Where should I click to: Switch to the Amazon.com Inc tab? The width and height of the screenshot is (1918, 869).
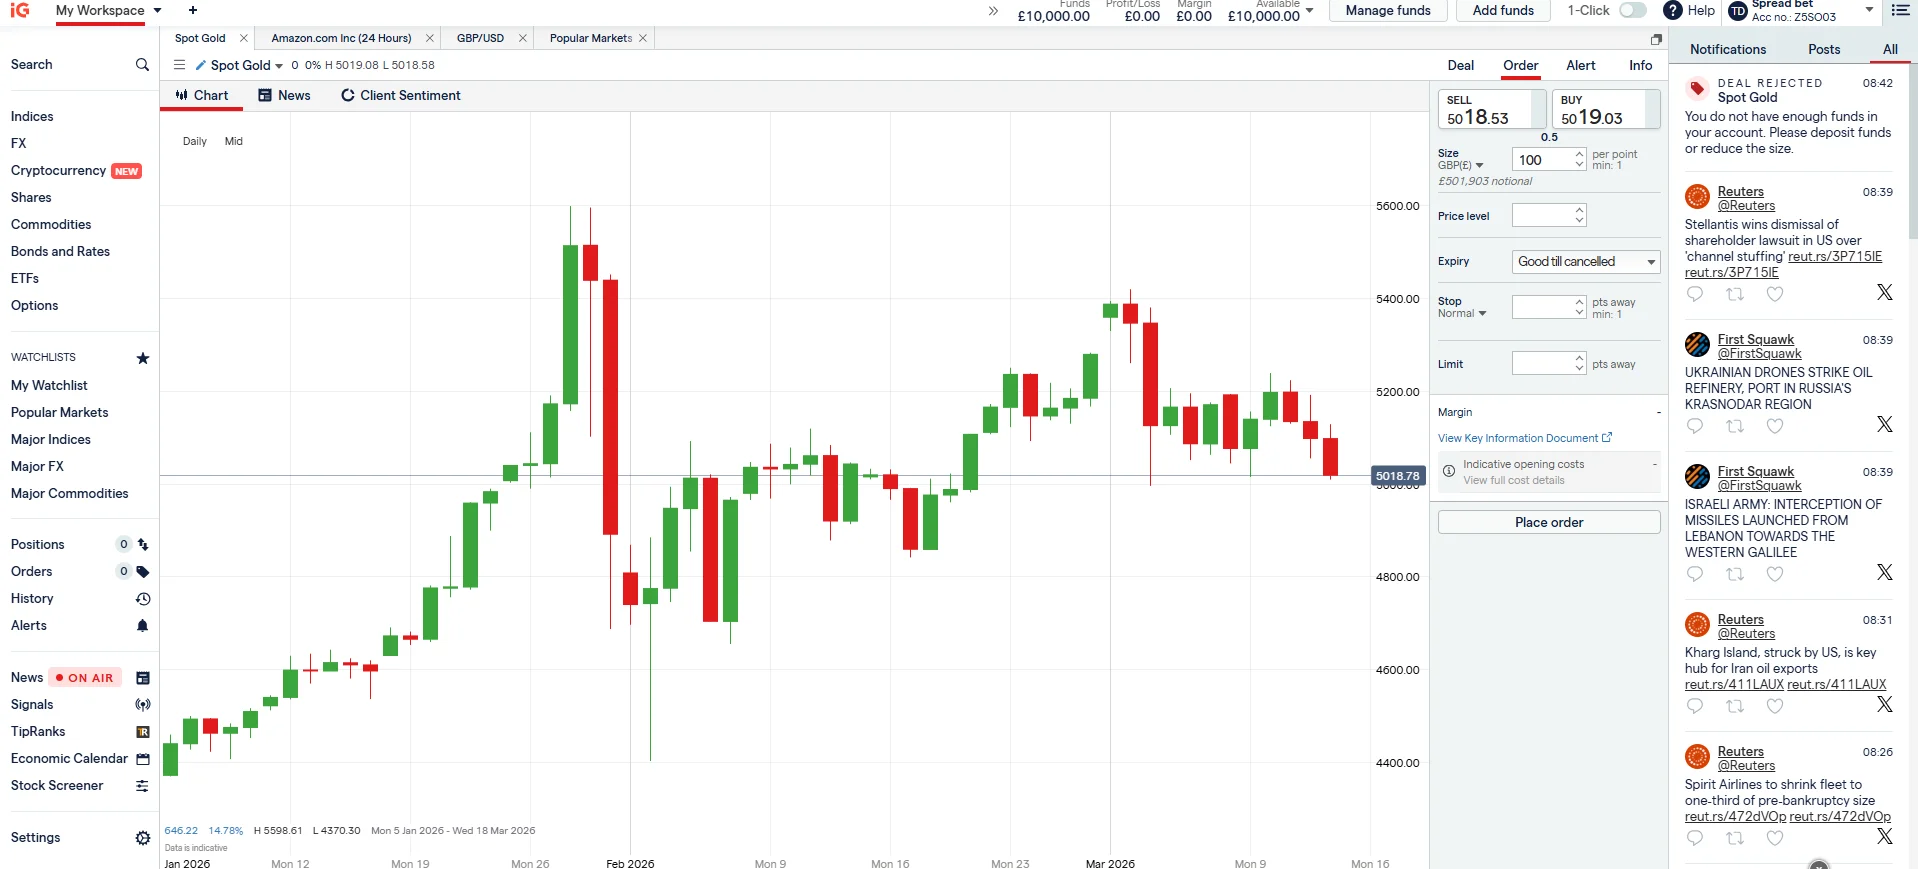click(341, 38)
